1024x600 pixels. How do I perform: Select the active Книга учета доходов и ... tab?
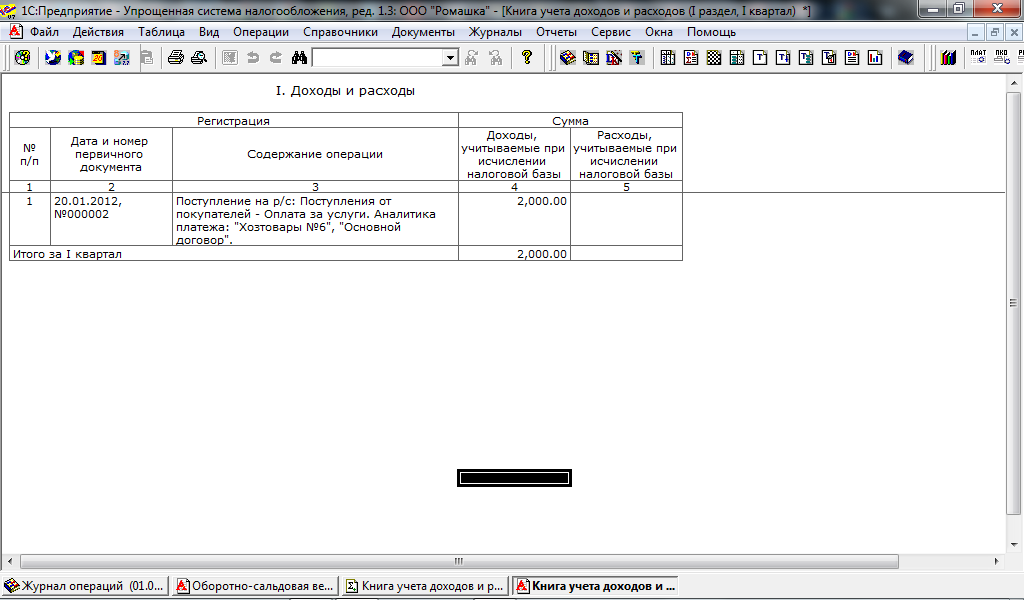pos(596,586)
